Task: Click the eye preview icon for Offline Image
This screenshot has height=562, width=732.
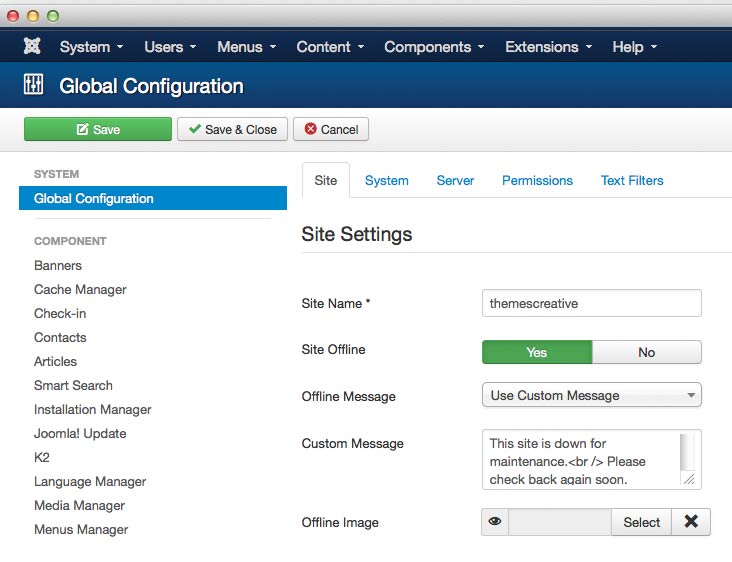Action: tap(495, 522)
